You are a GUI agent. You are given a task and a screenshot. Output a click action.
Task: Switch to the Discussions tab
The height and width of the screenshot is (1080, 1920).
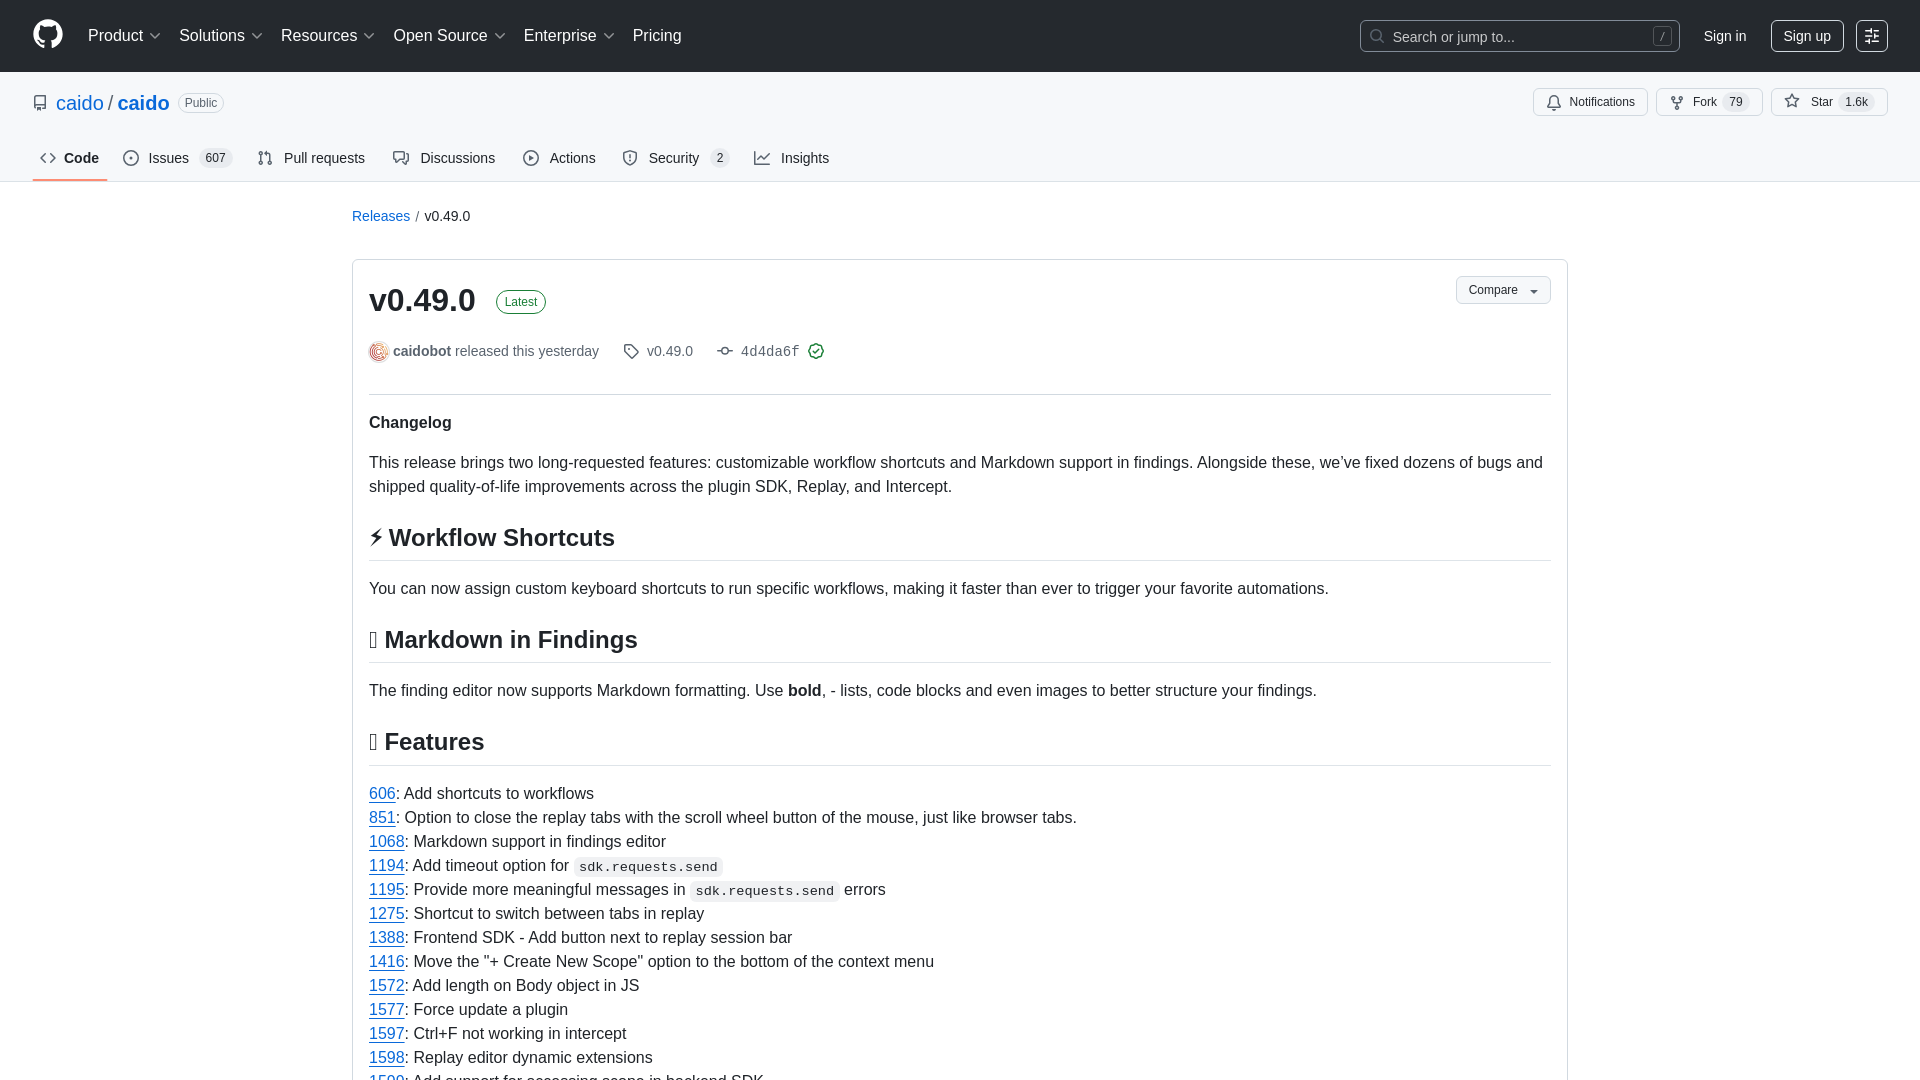tap(444, 158)
